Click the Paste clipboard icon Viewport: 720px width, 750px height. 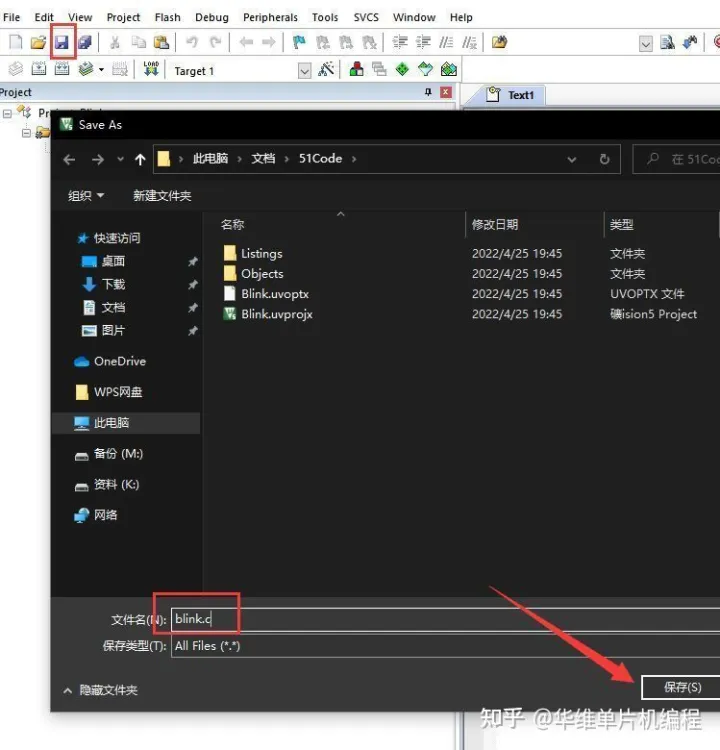(x=161, y=42)
